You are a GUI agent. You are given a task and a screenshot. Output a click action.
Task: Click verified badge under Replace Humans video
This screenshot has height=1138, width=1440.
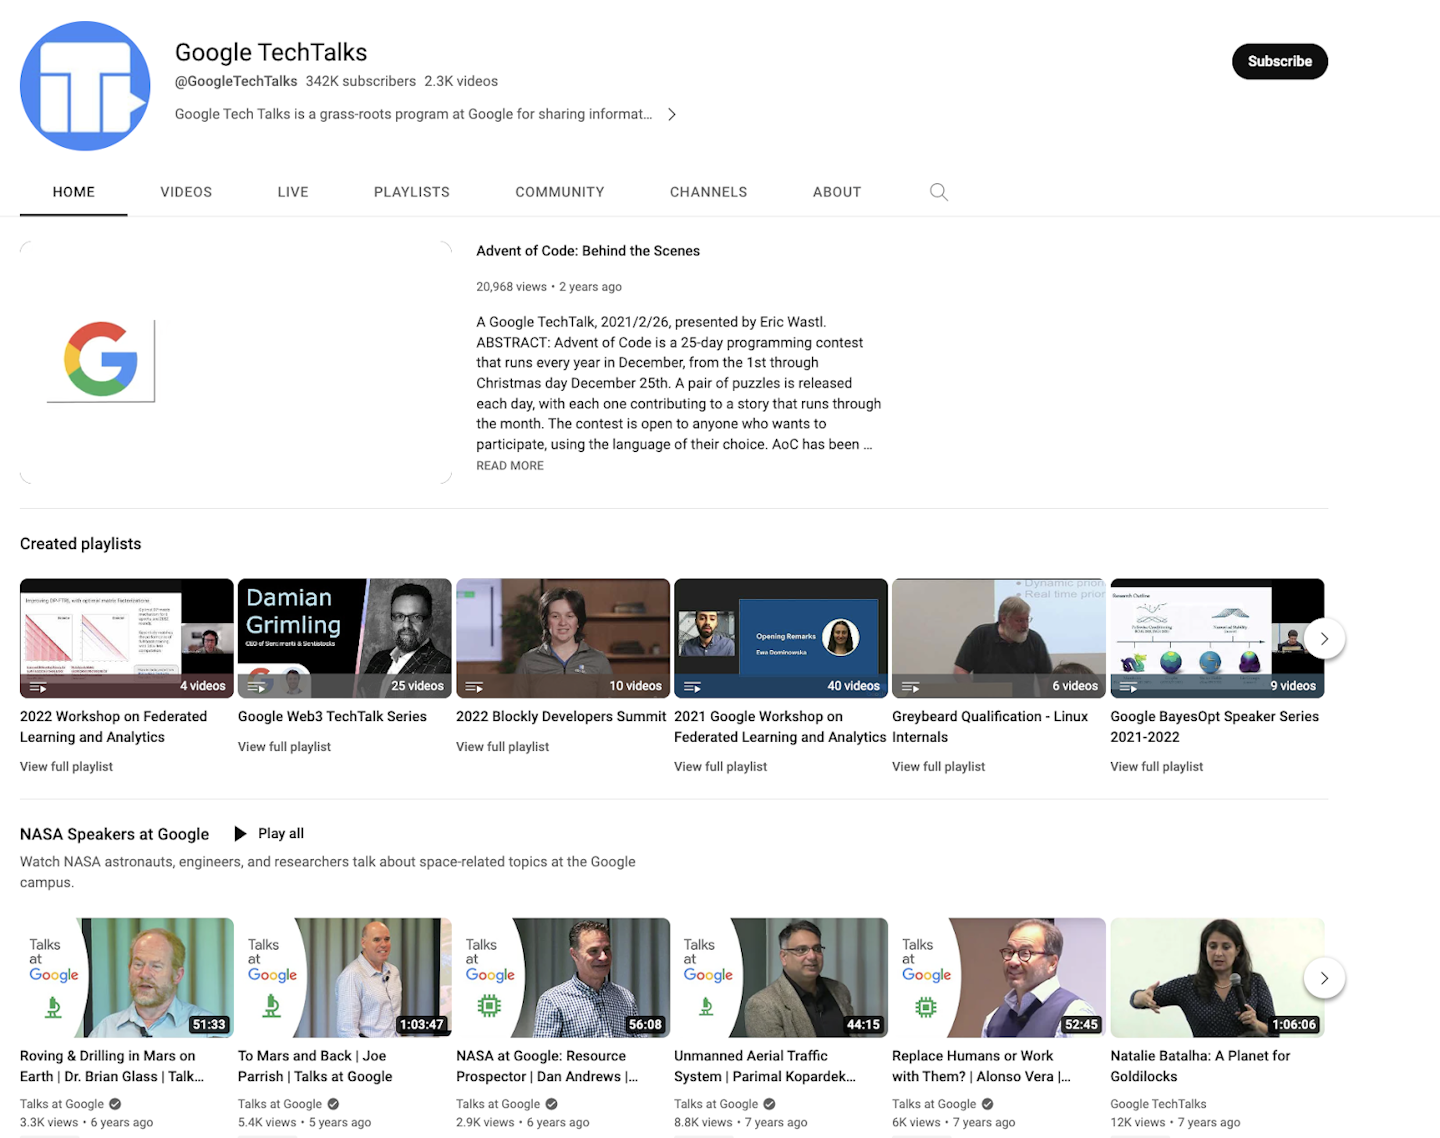987,1104
